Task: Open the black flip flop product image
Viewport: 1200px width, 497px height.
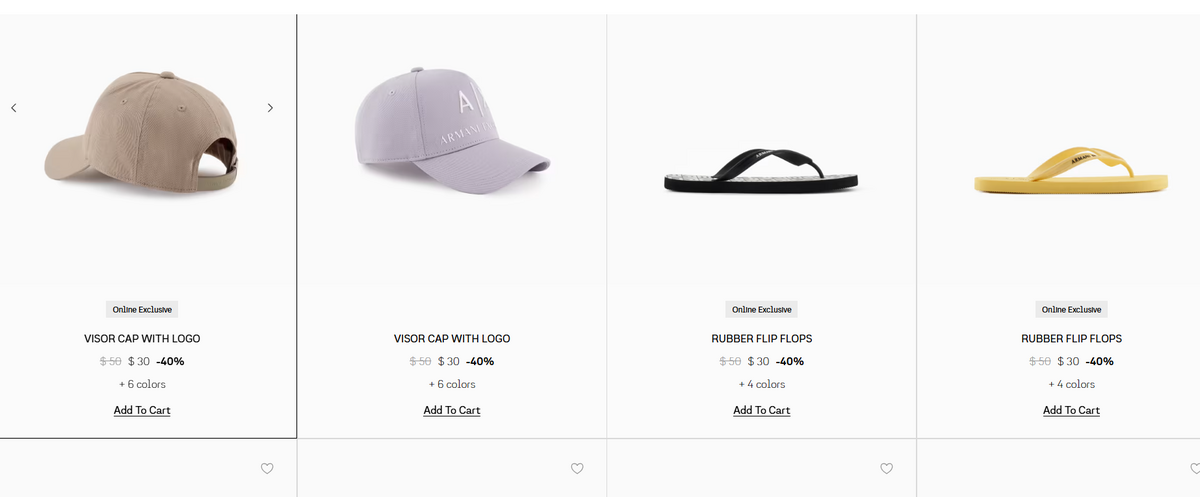Action: click(761, 172)
